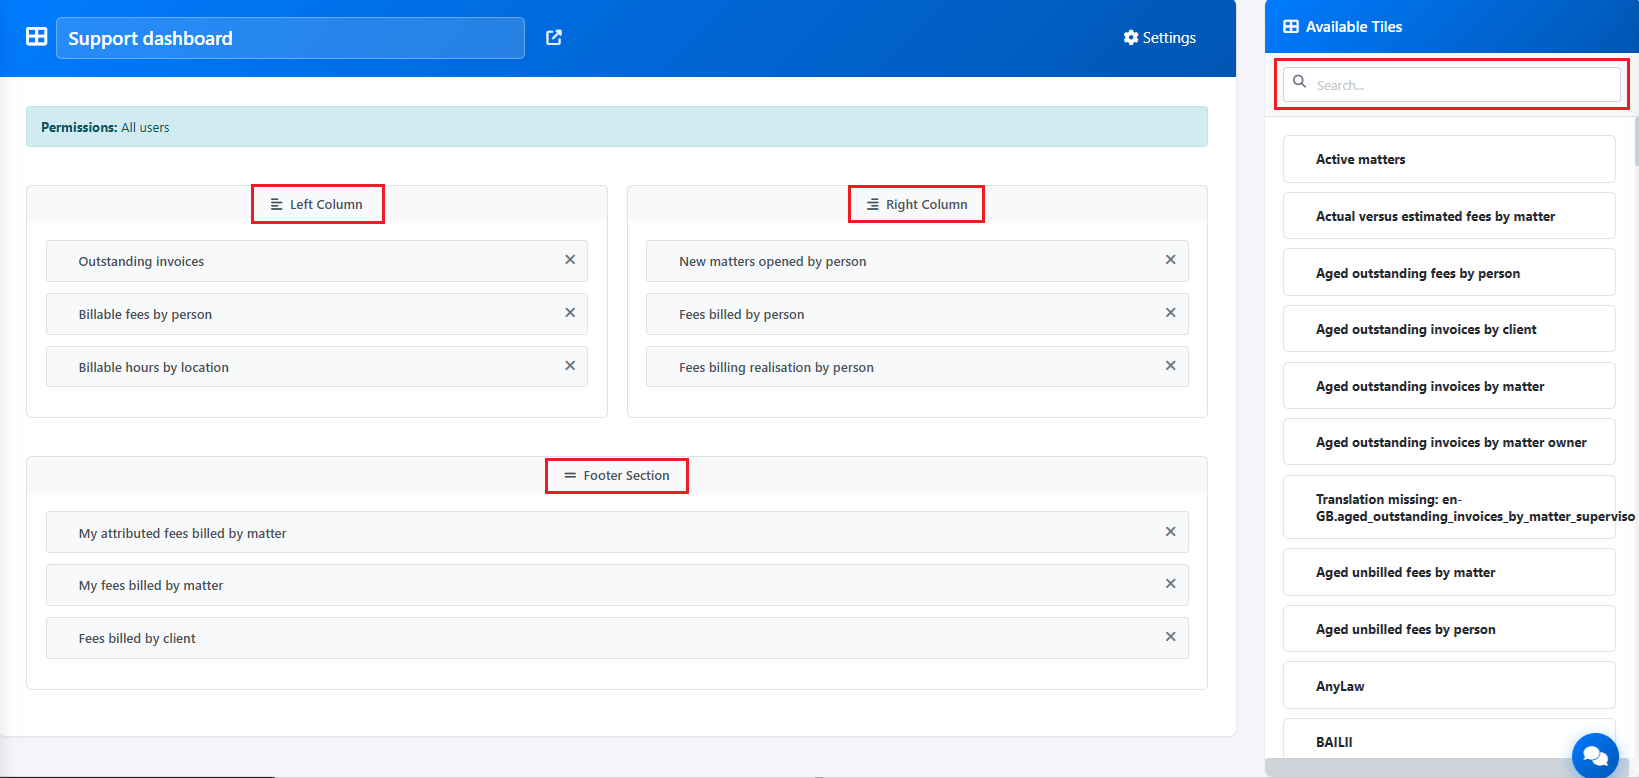Screen dimensions: 1639x778
Task: Remove the Outstanding invoices tile
Action: tap(570, 260)
